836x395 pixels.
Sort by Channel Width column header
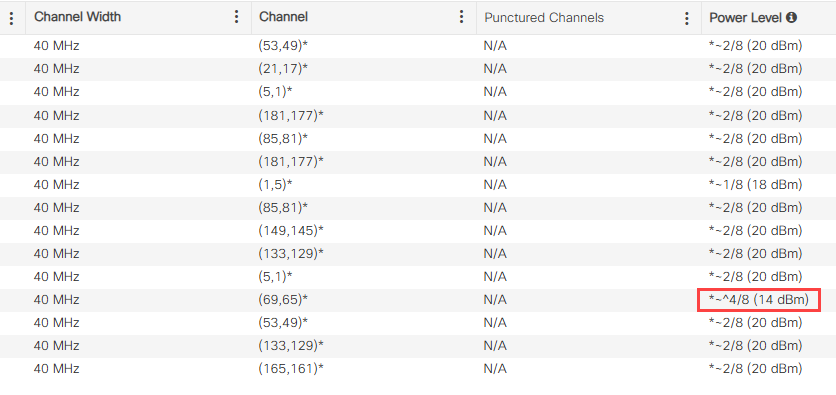pyautogui.click(x=77, y=17)
